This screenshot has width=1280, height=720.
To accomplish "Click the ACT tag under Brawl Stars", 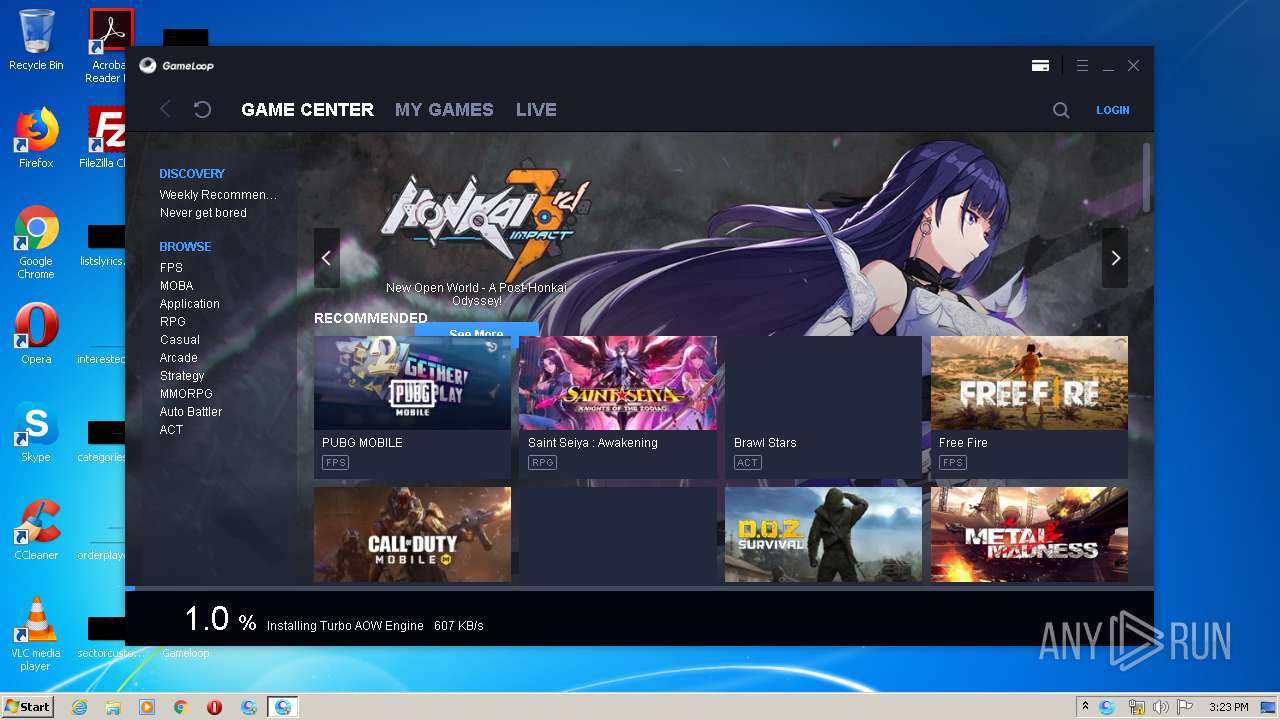I will [747, 462].
